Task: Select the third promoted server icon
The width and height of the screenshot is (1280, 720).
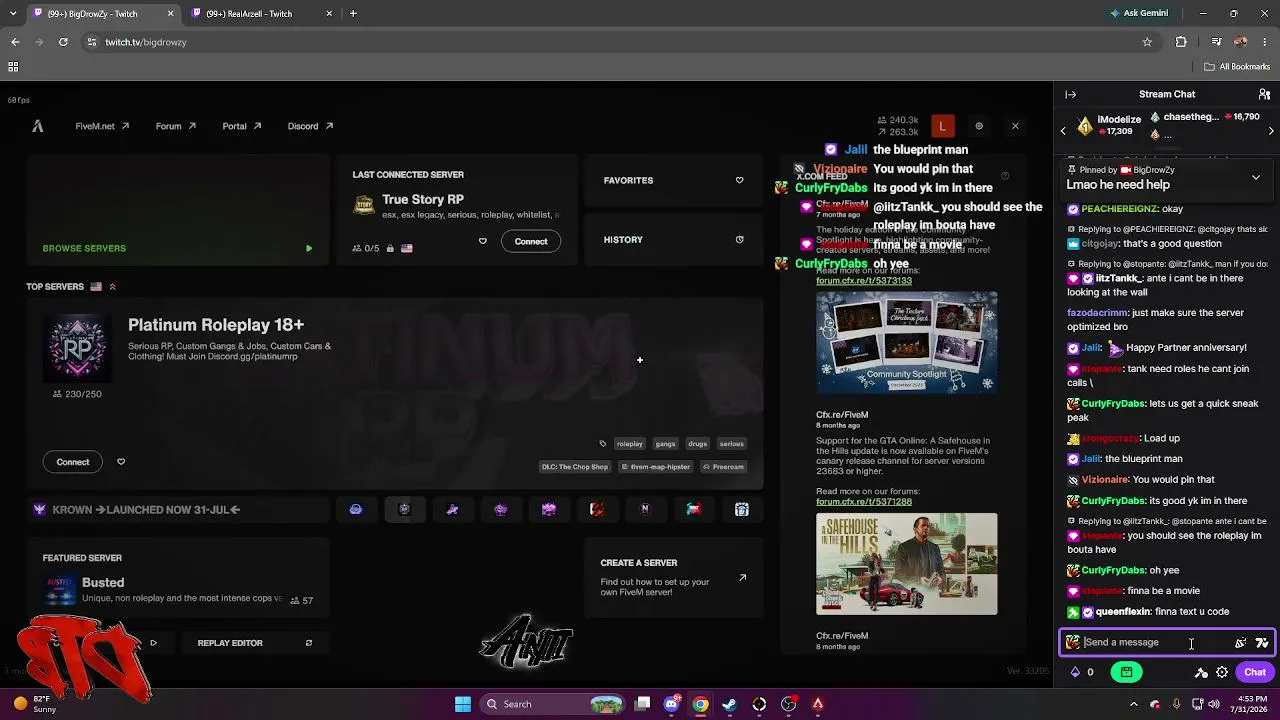Action: [x=452, y=510]
